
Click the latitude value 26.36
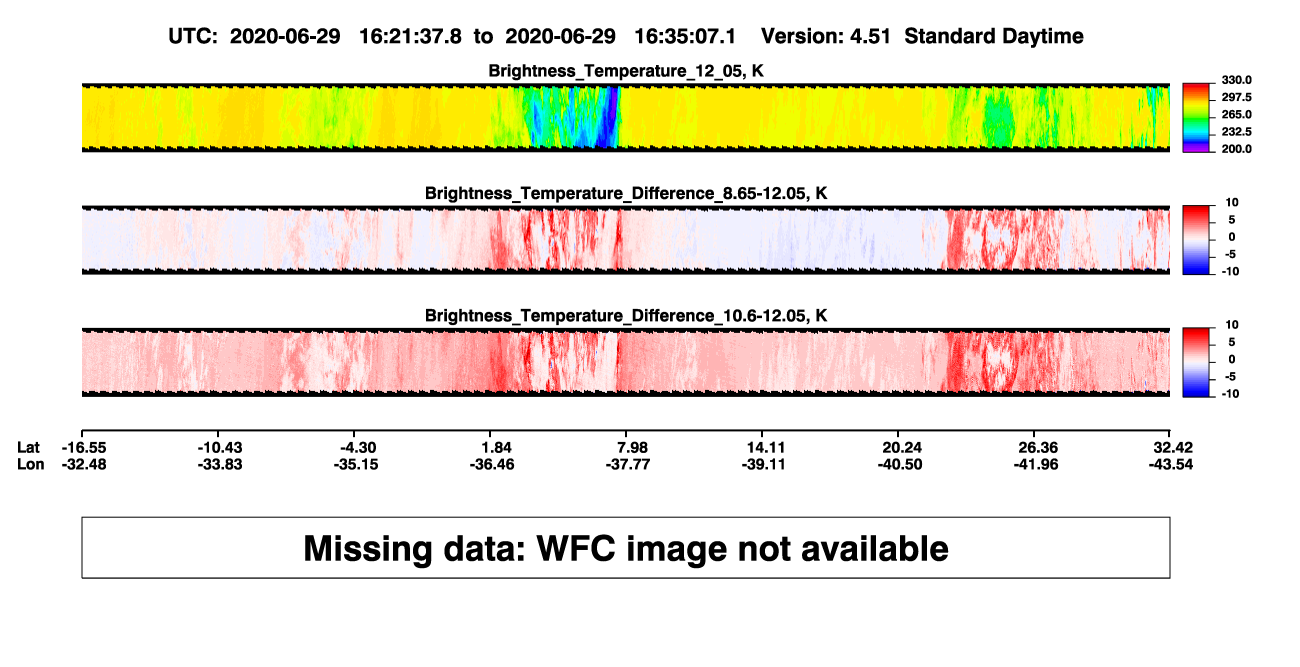pyautogui.click(x=1037, y=447)
